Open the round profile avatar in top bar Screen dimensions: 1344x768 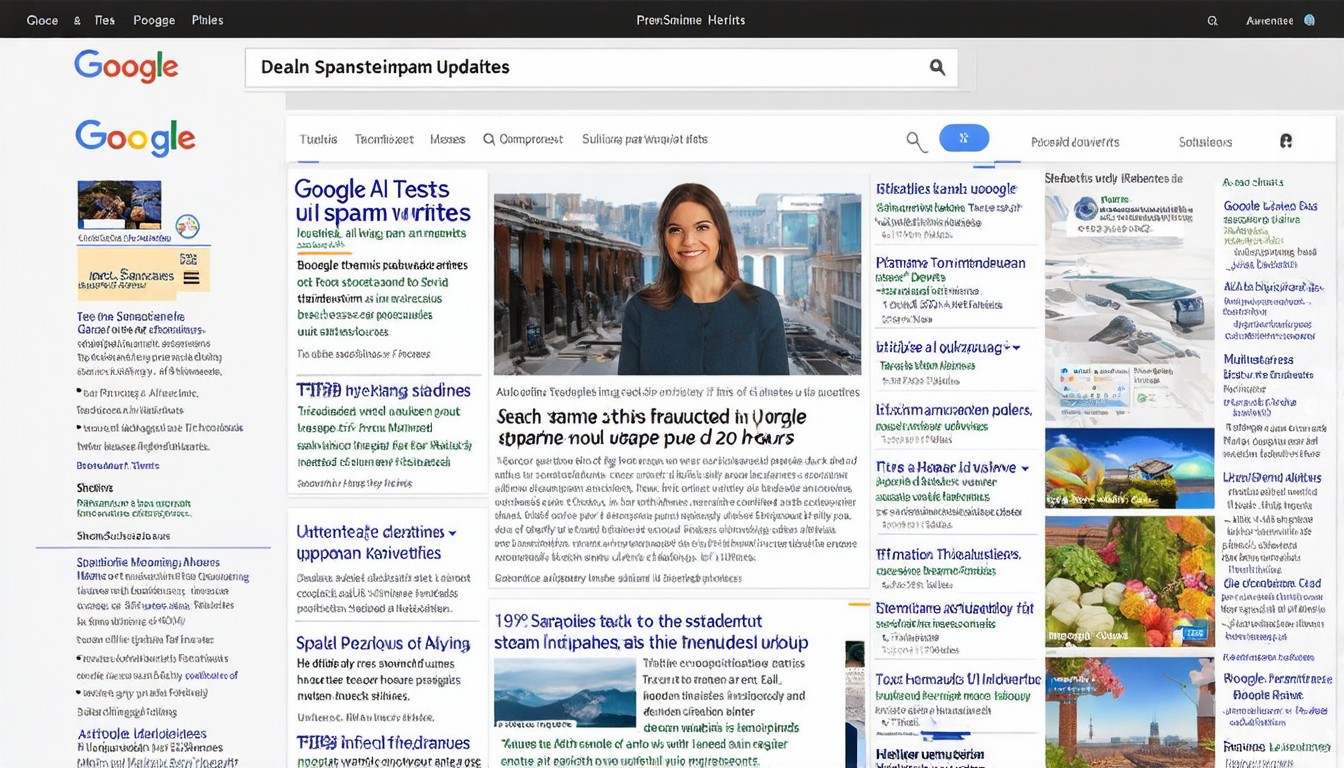pyautogui.click(x=1309, y=20)
